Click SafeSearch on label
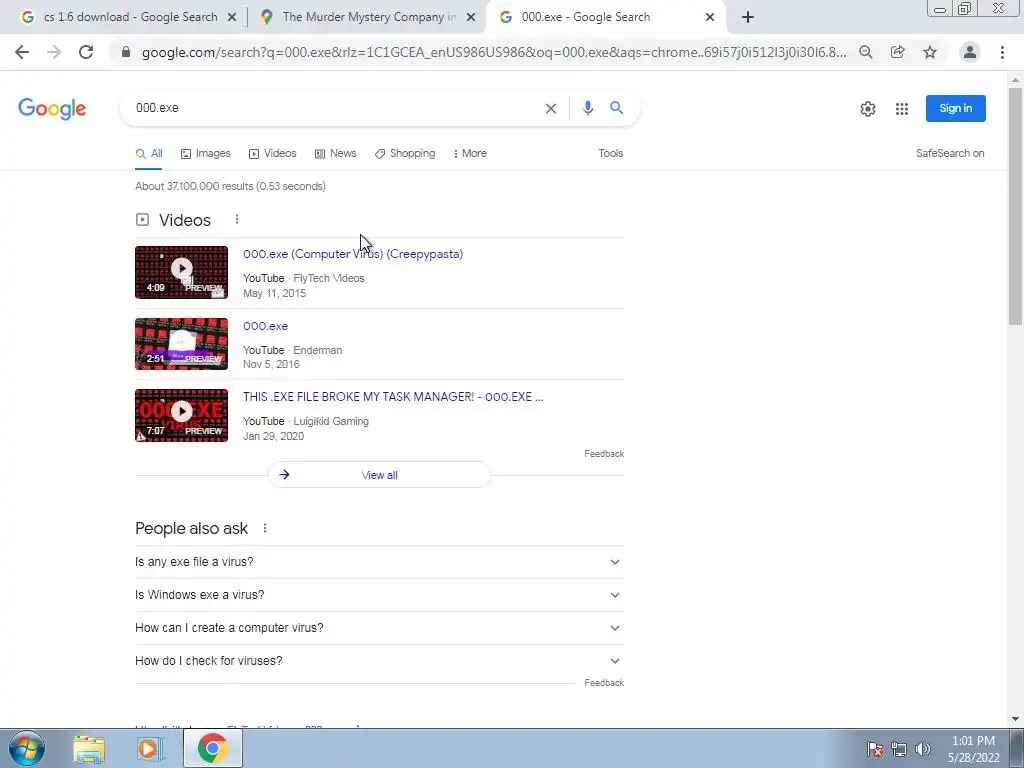Screen dimensions: 1024x768 point(950,153)
